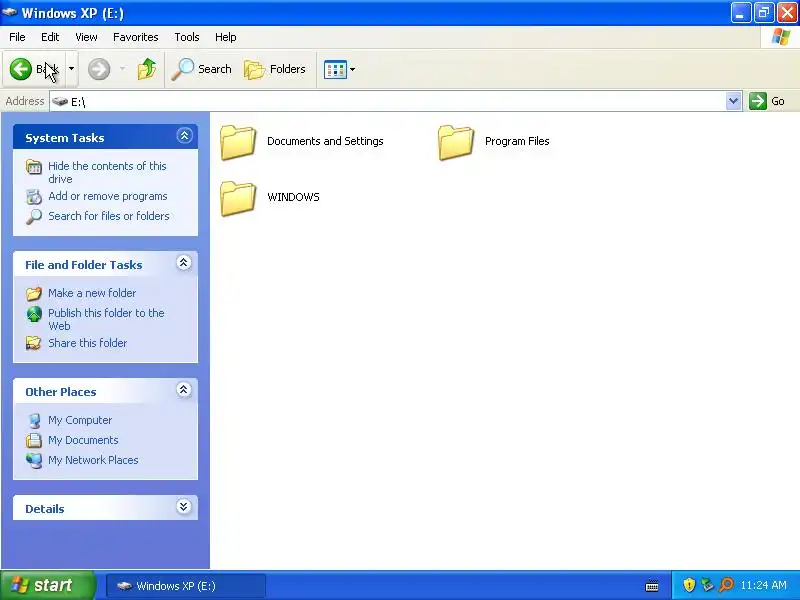Click the Share this folder hand icon
This screenshot has width=800, height=600.
click(x=34, y=343)
